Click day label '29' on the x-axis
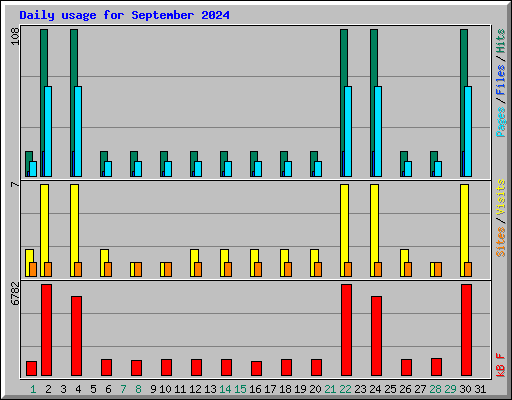 [x=450, y=389]
